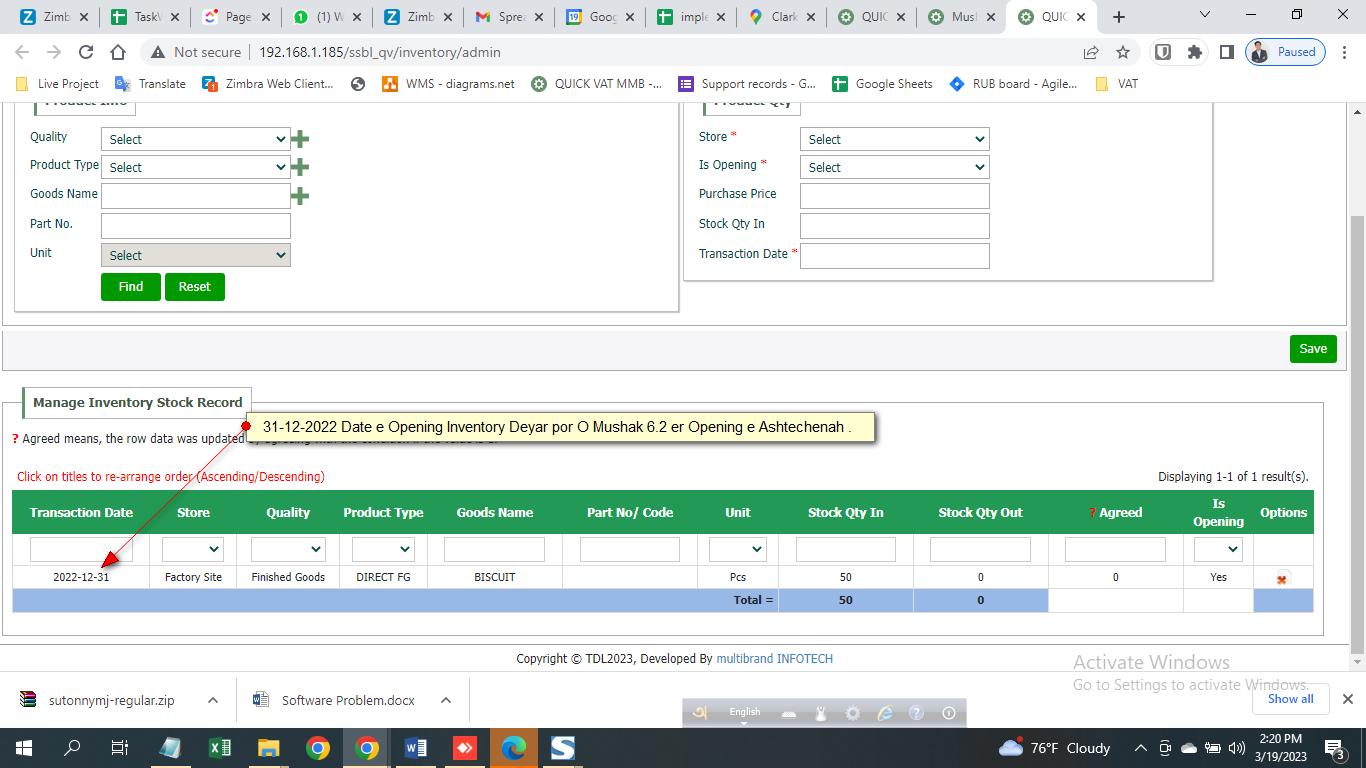Sort the table by Goods Name header
The image size is (1366, 768).
pyautogui.click(x=495, y=513)
